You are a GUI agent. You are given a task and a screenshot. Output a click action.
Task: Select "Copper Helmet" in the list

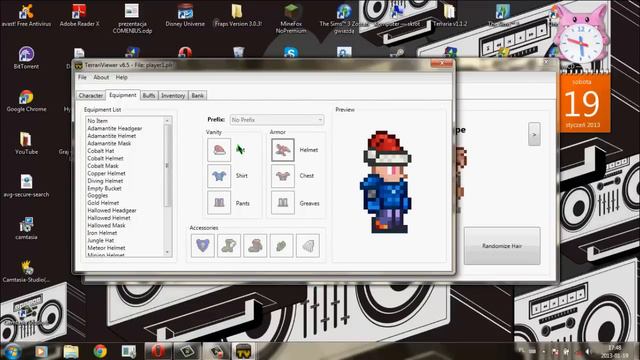pyautogui.click(x=106, y=173)
